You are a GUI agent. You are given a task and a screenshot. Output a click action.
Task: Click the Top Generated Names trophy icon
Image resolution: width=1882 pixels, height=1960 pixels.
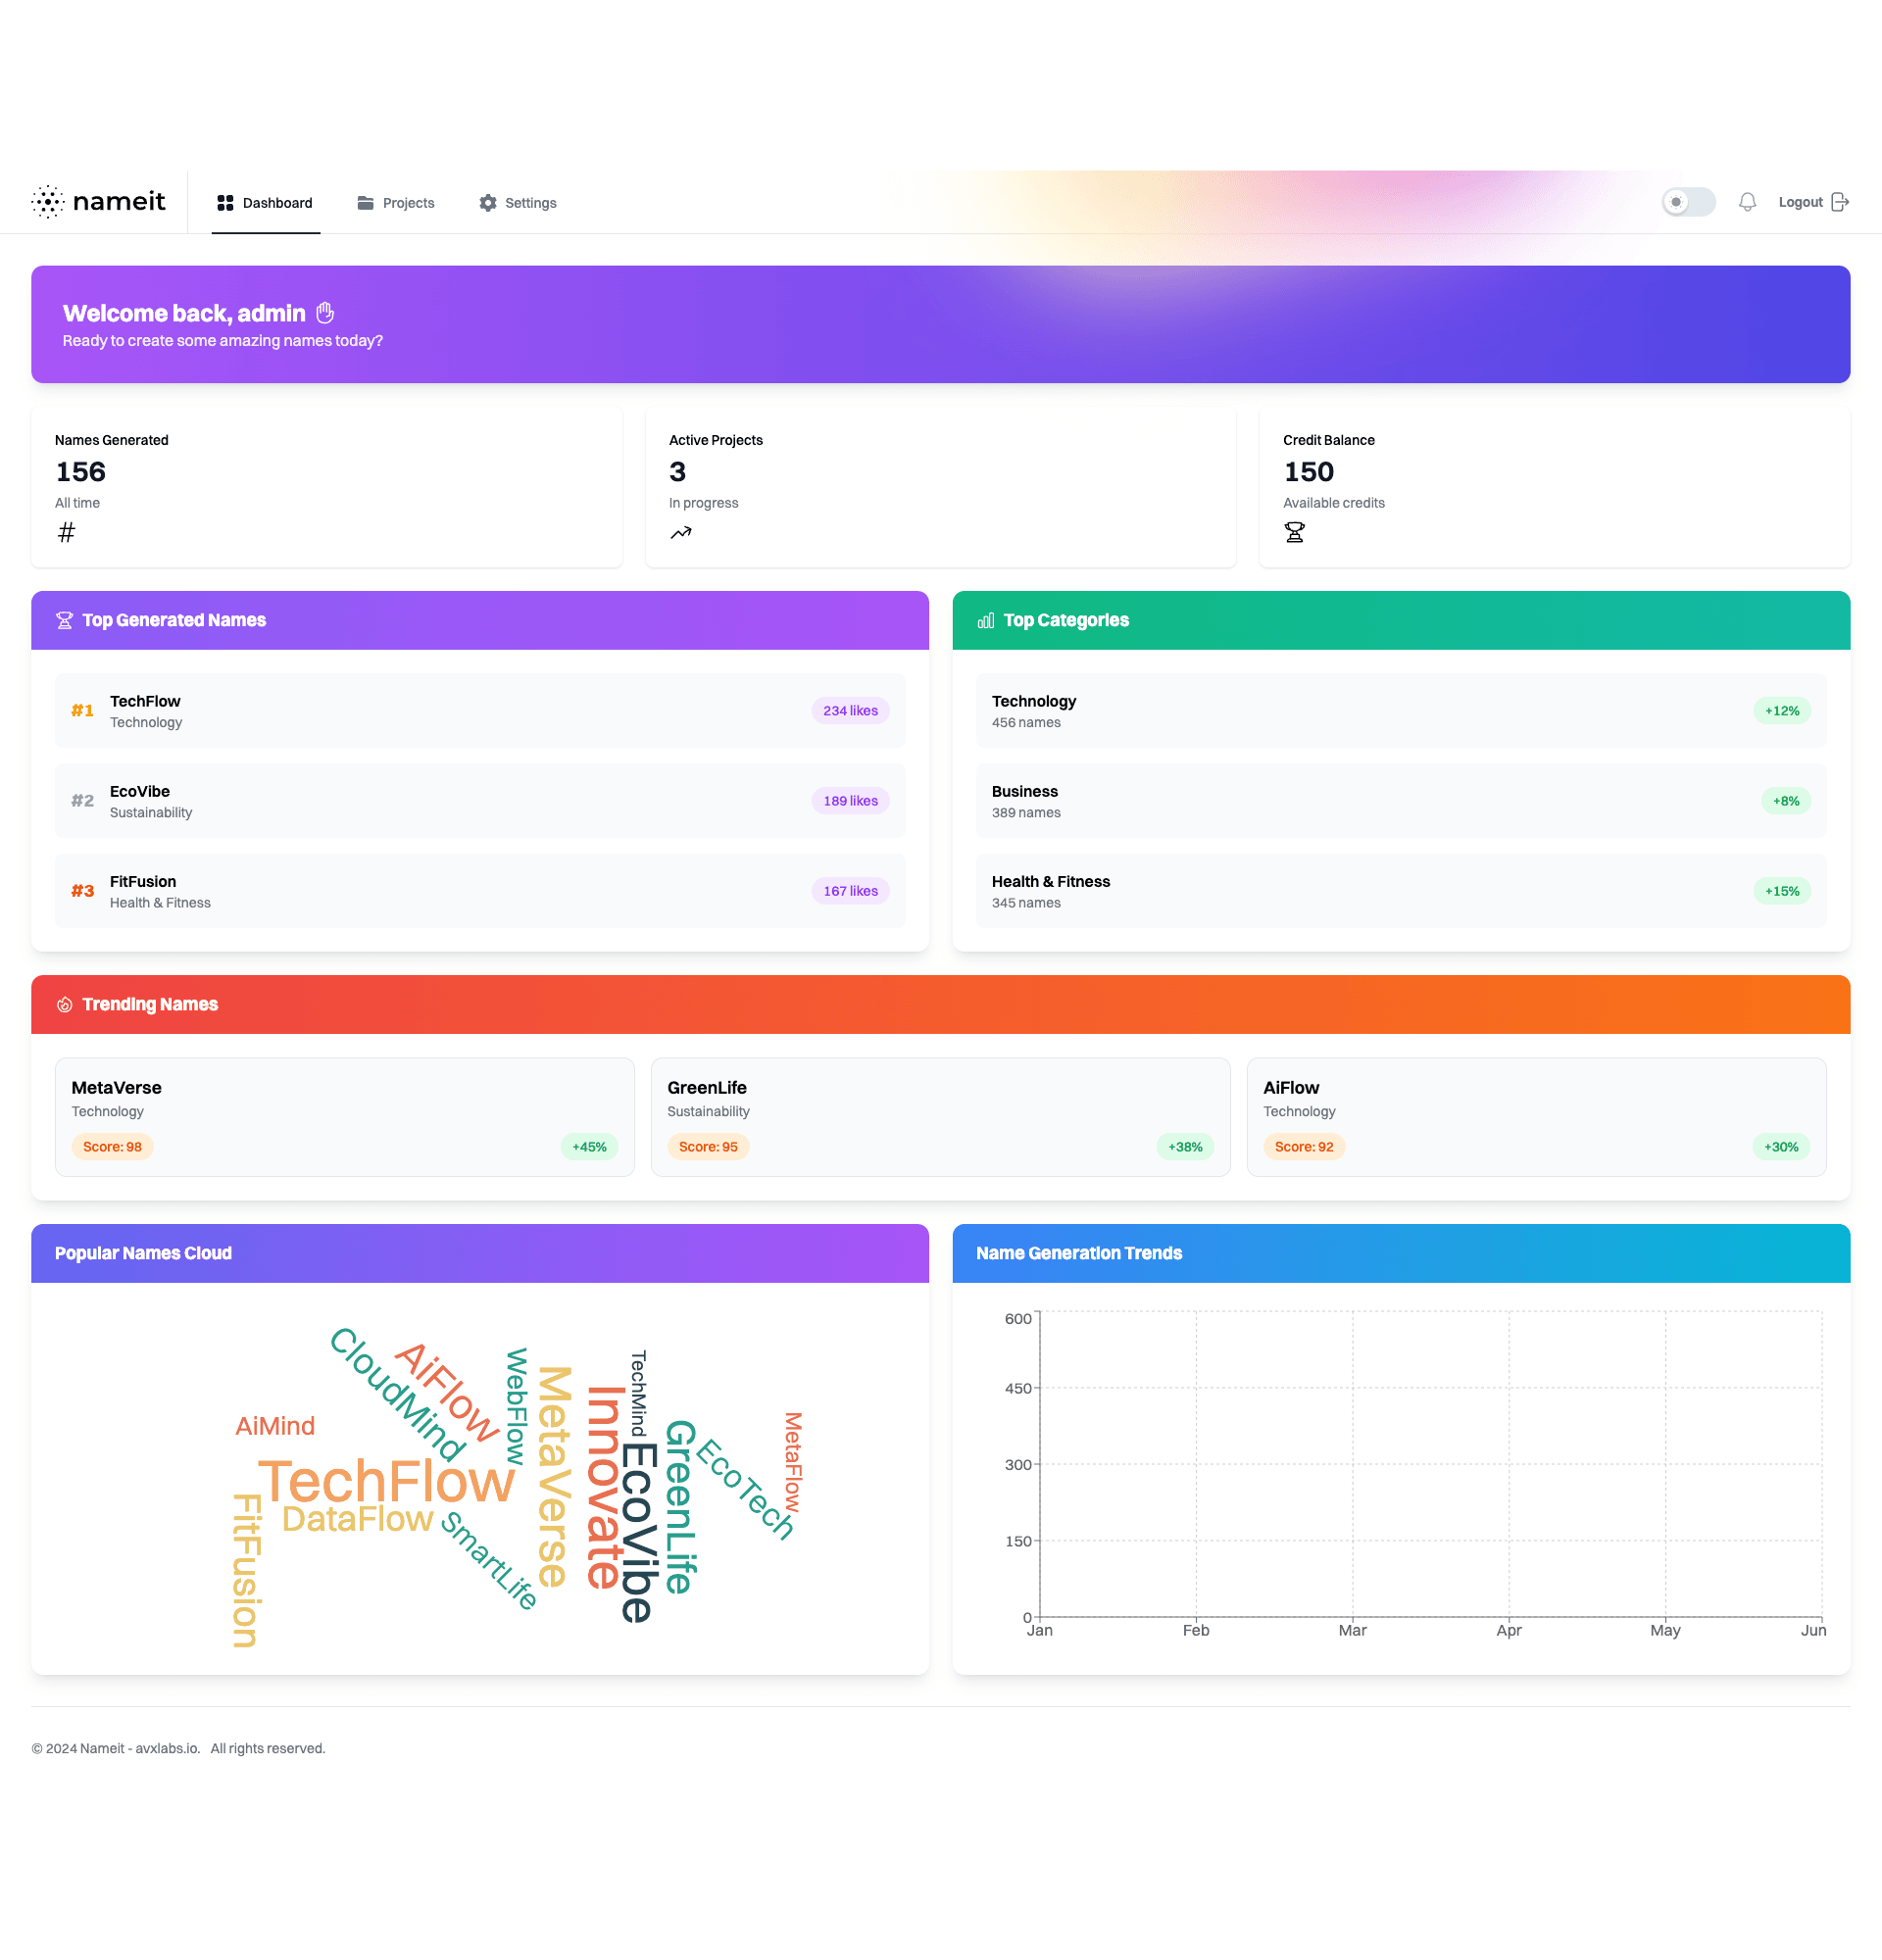[x=63, y=619]
